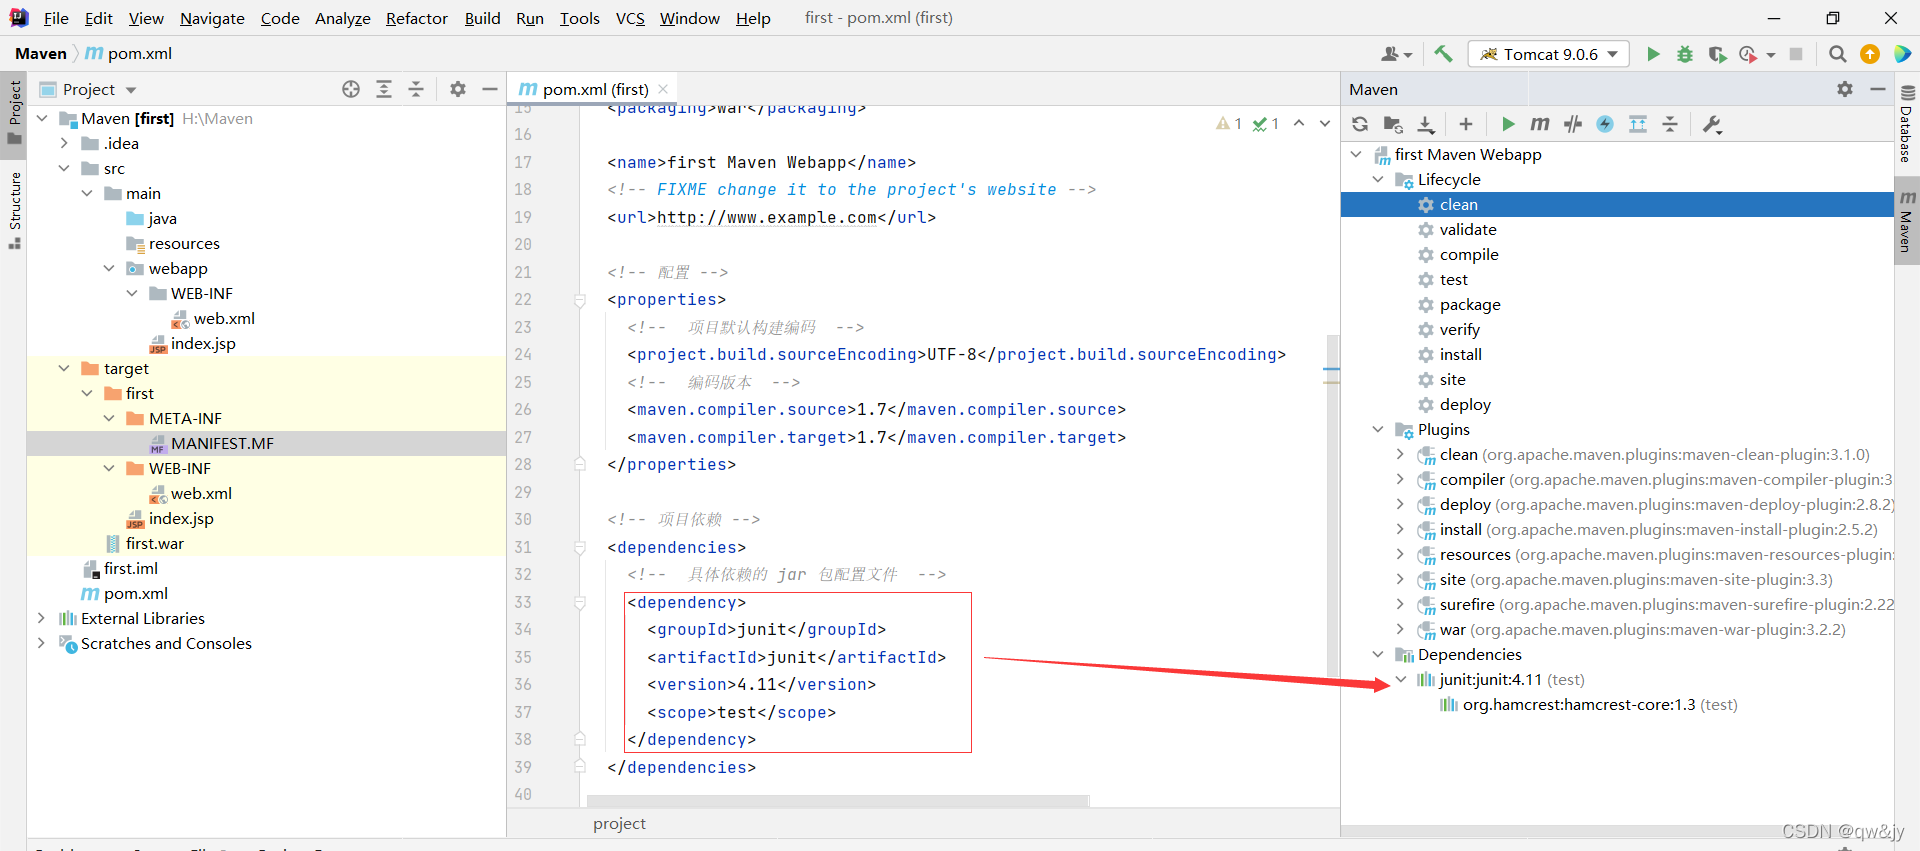Expand all icon in Project panel
This screenshot has width=1920, height=851.
point(384,89)
